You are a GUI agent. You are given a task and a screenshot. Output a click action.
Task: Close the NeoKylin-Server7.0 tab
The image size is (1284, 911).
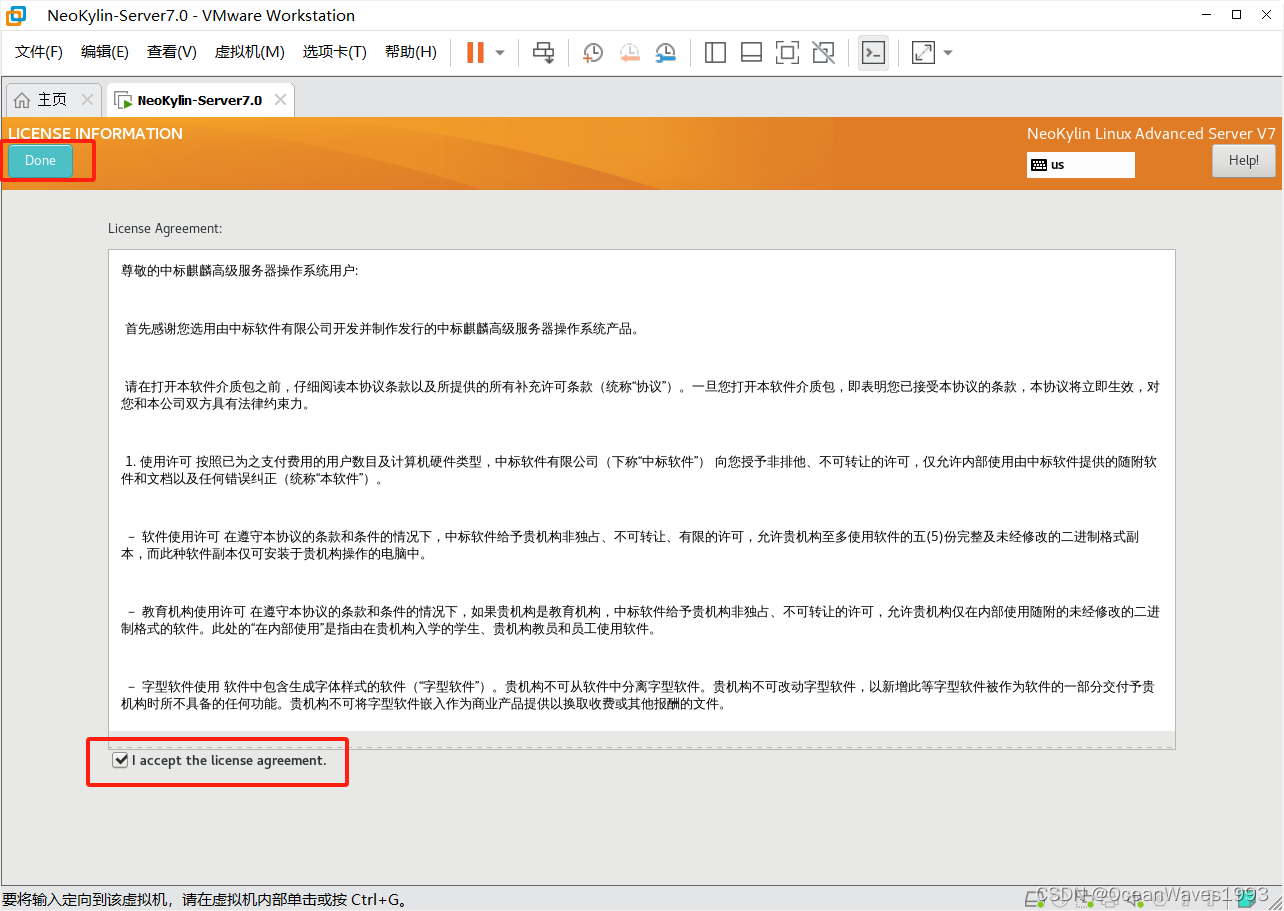click(x=280, y=100)
